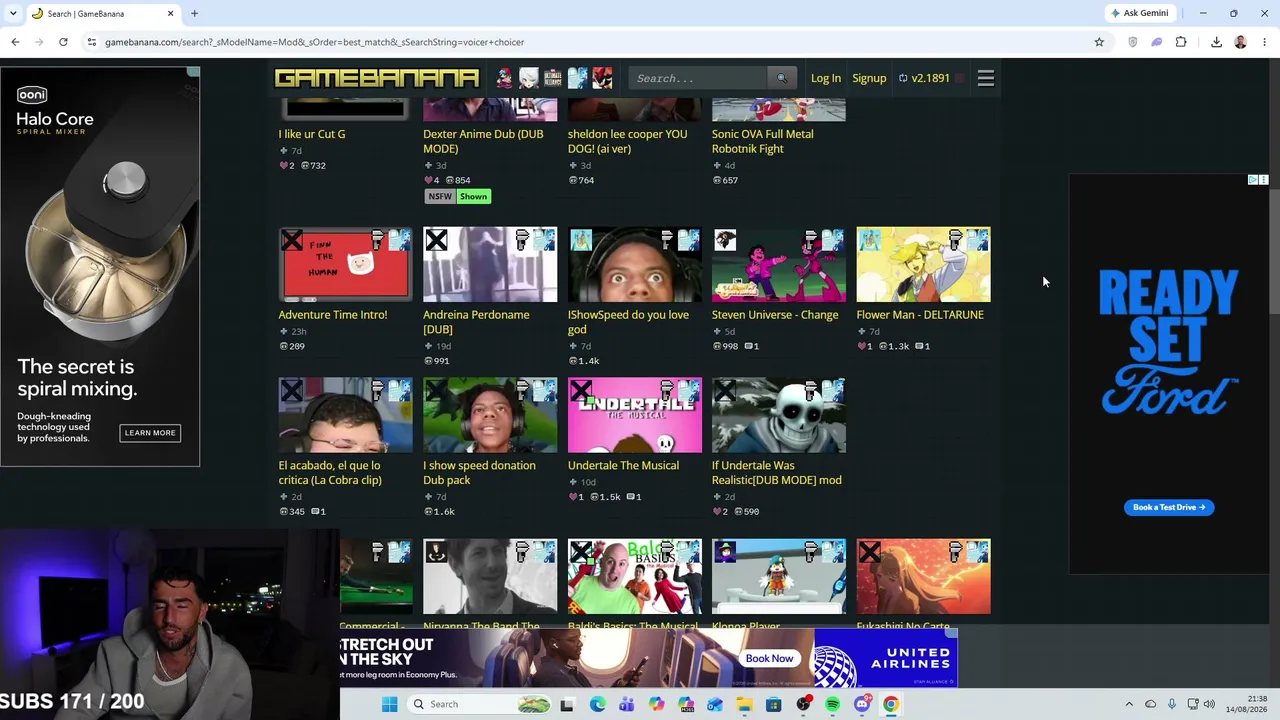Open 'El acabado, el que lo critica' title link

[330, 473]
